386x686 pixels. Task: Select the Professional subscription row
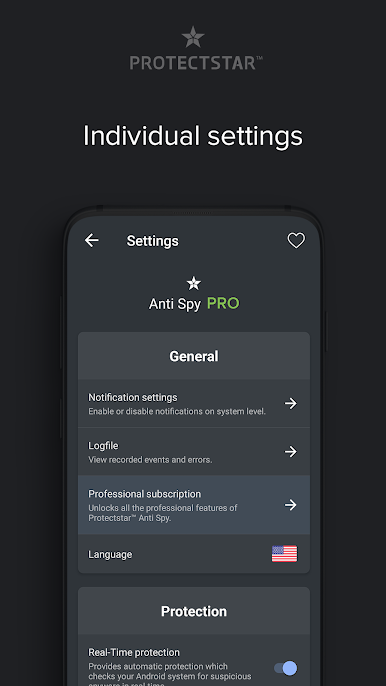pos(194,505)
